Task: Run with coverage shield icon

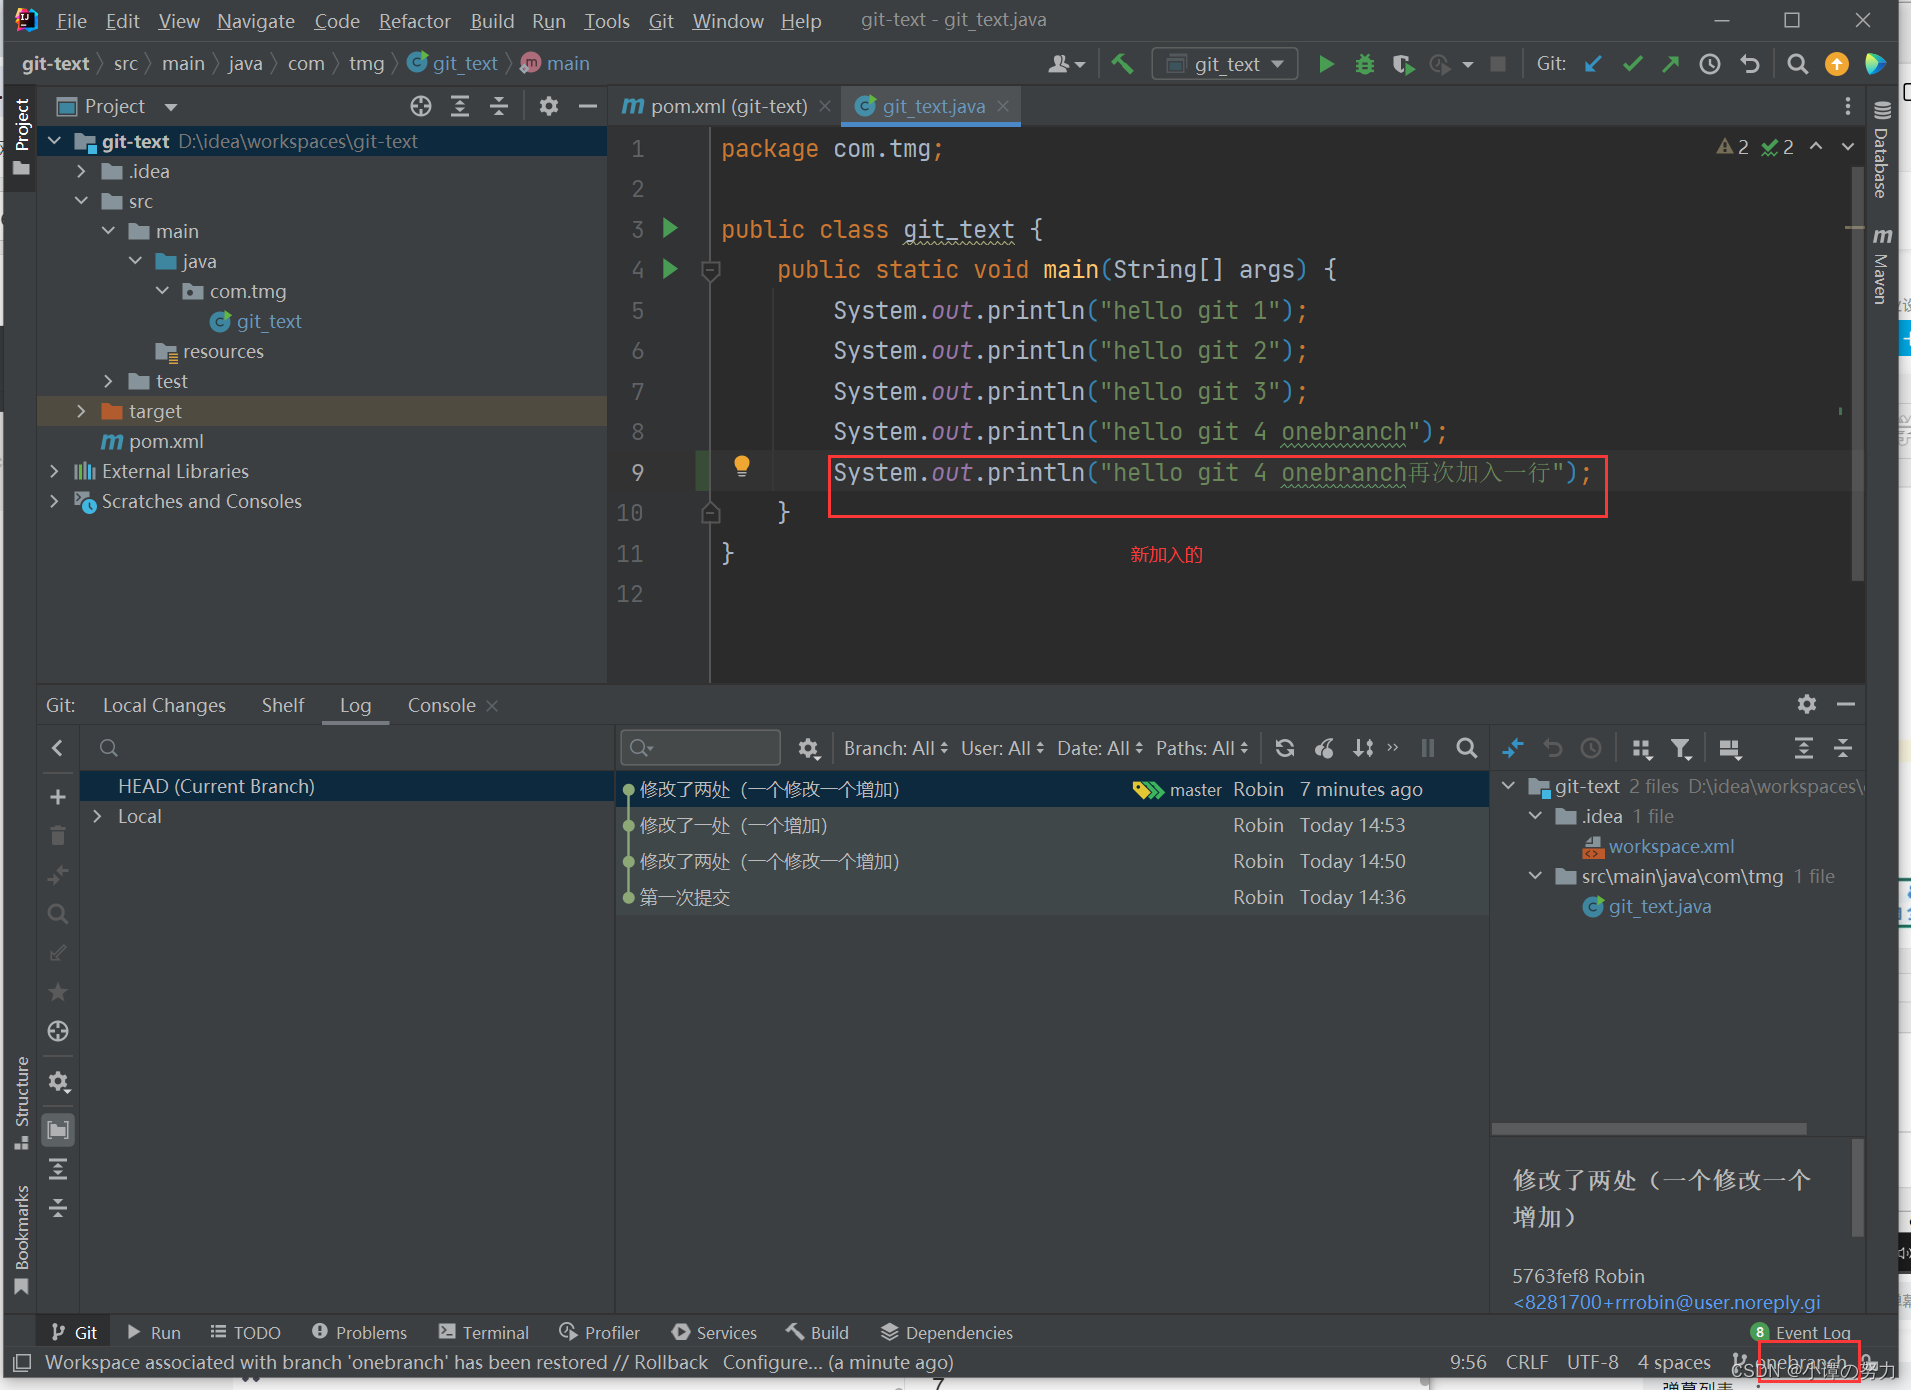Action: (1403, 64)
